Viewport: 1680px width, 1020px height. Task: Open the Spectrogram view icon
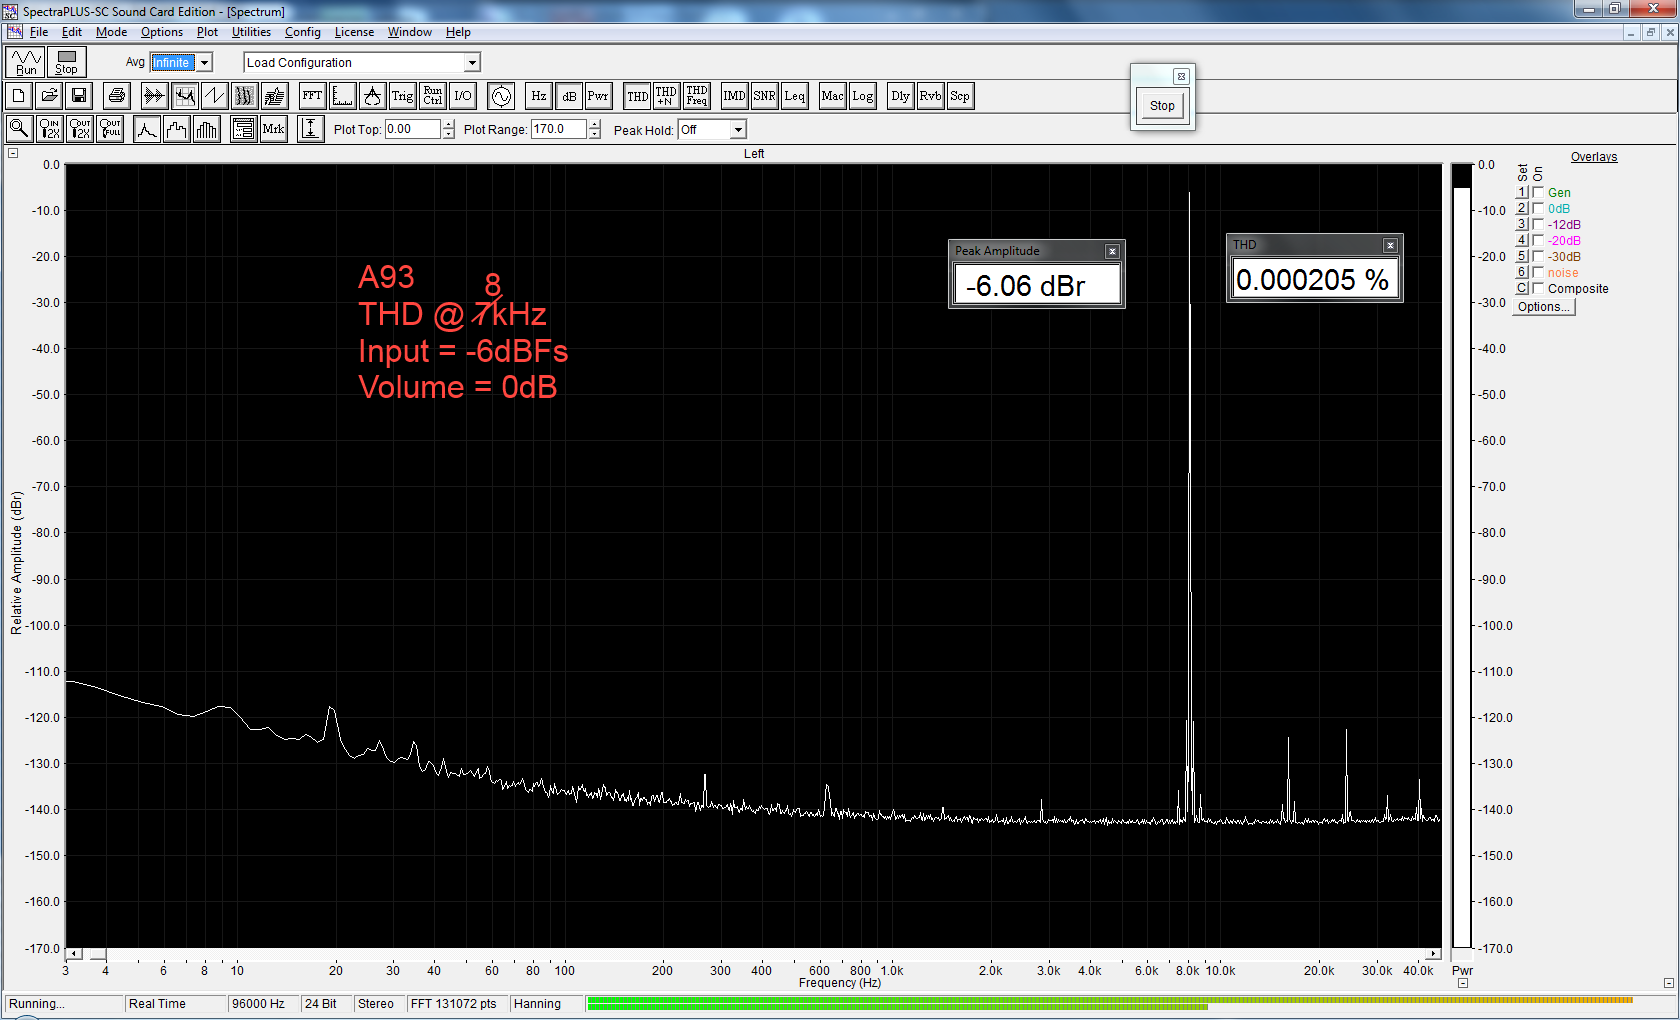click(244, 96)
